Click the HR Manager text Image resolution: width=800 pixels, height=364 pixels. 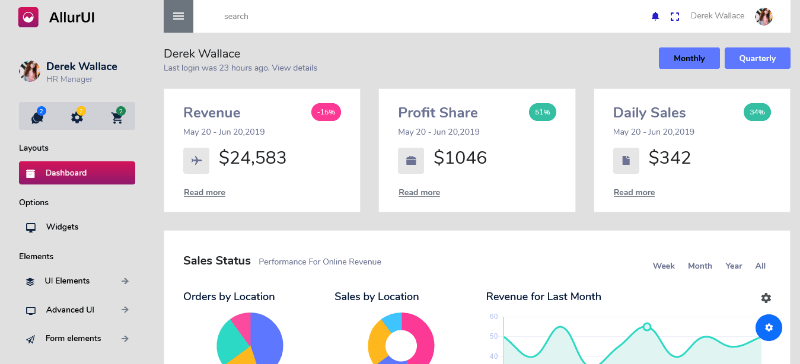[69, 80]
